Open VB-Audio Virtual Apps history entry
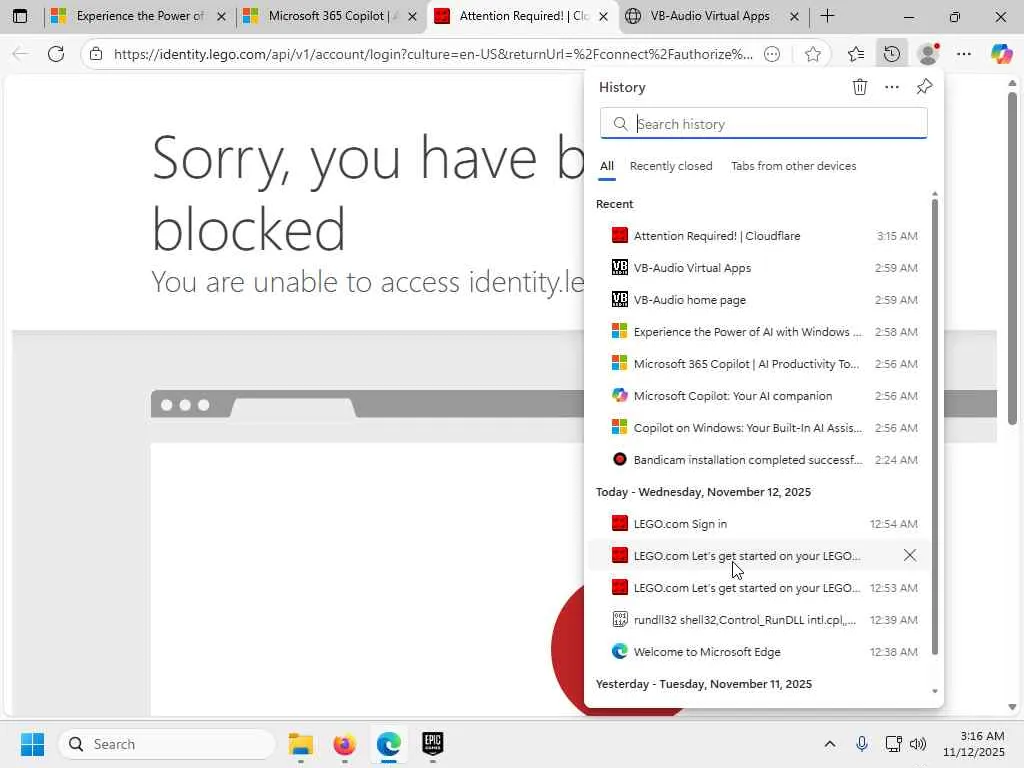The image size is (1024, 768). [x=758, y=268]
